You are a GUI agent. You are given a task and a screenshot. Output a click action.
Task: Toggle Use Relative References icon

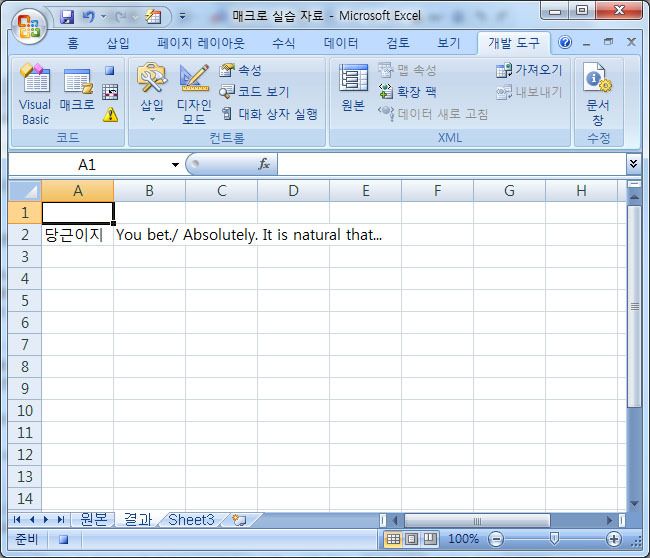click(x=110, y=92)
